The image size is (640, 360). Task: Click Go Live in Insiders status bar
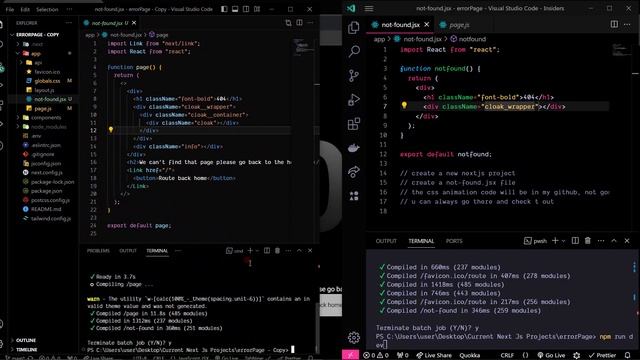pos(551,356)
